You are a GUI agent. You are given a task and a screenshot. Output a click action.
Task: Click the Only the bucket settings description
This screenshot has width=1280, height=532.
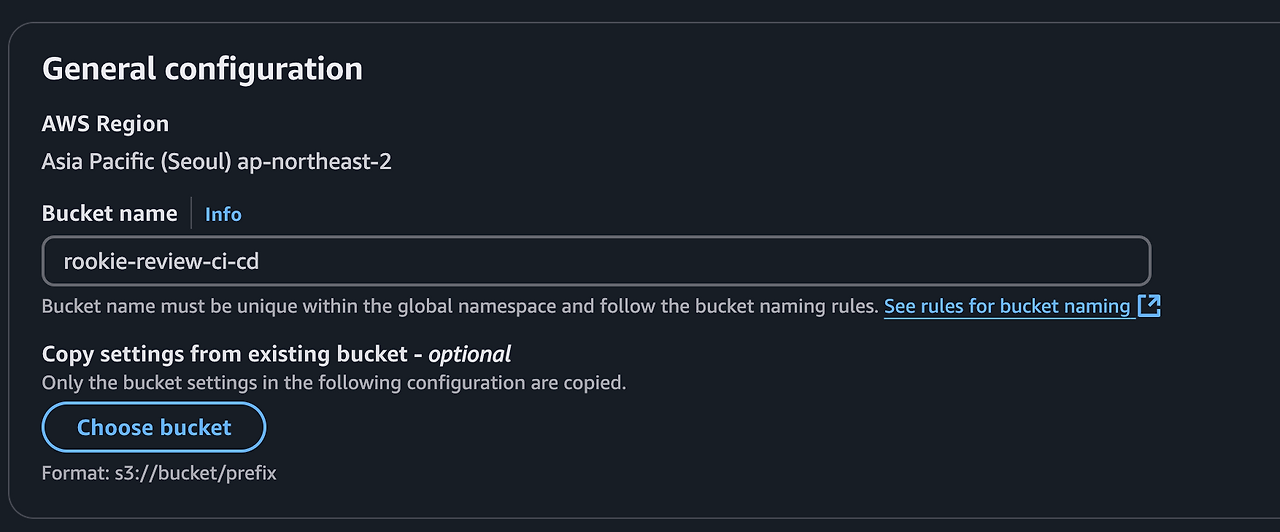334,383
